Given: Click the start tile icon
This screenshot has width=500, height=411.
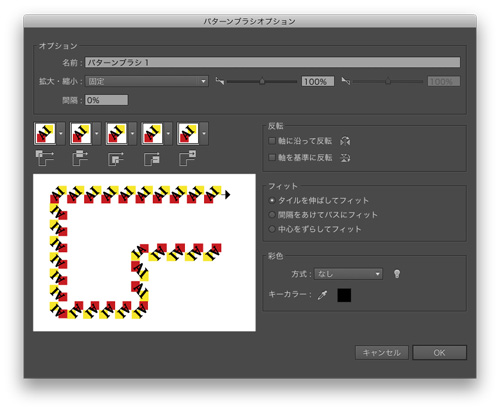Looking at the screenshot, I should [152, 158].
